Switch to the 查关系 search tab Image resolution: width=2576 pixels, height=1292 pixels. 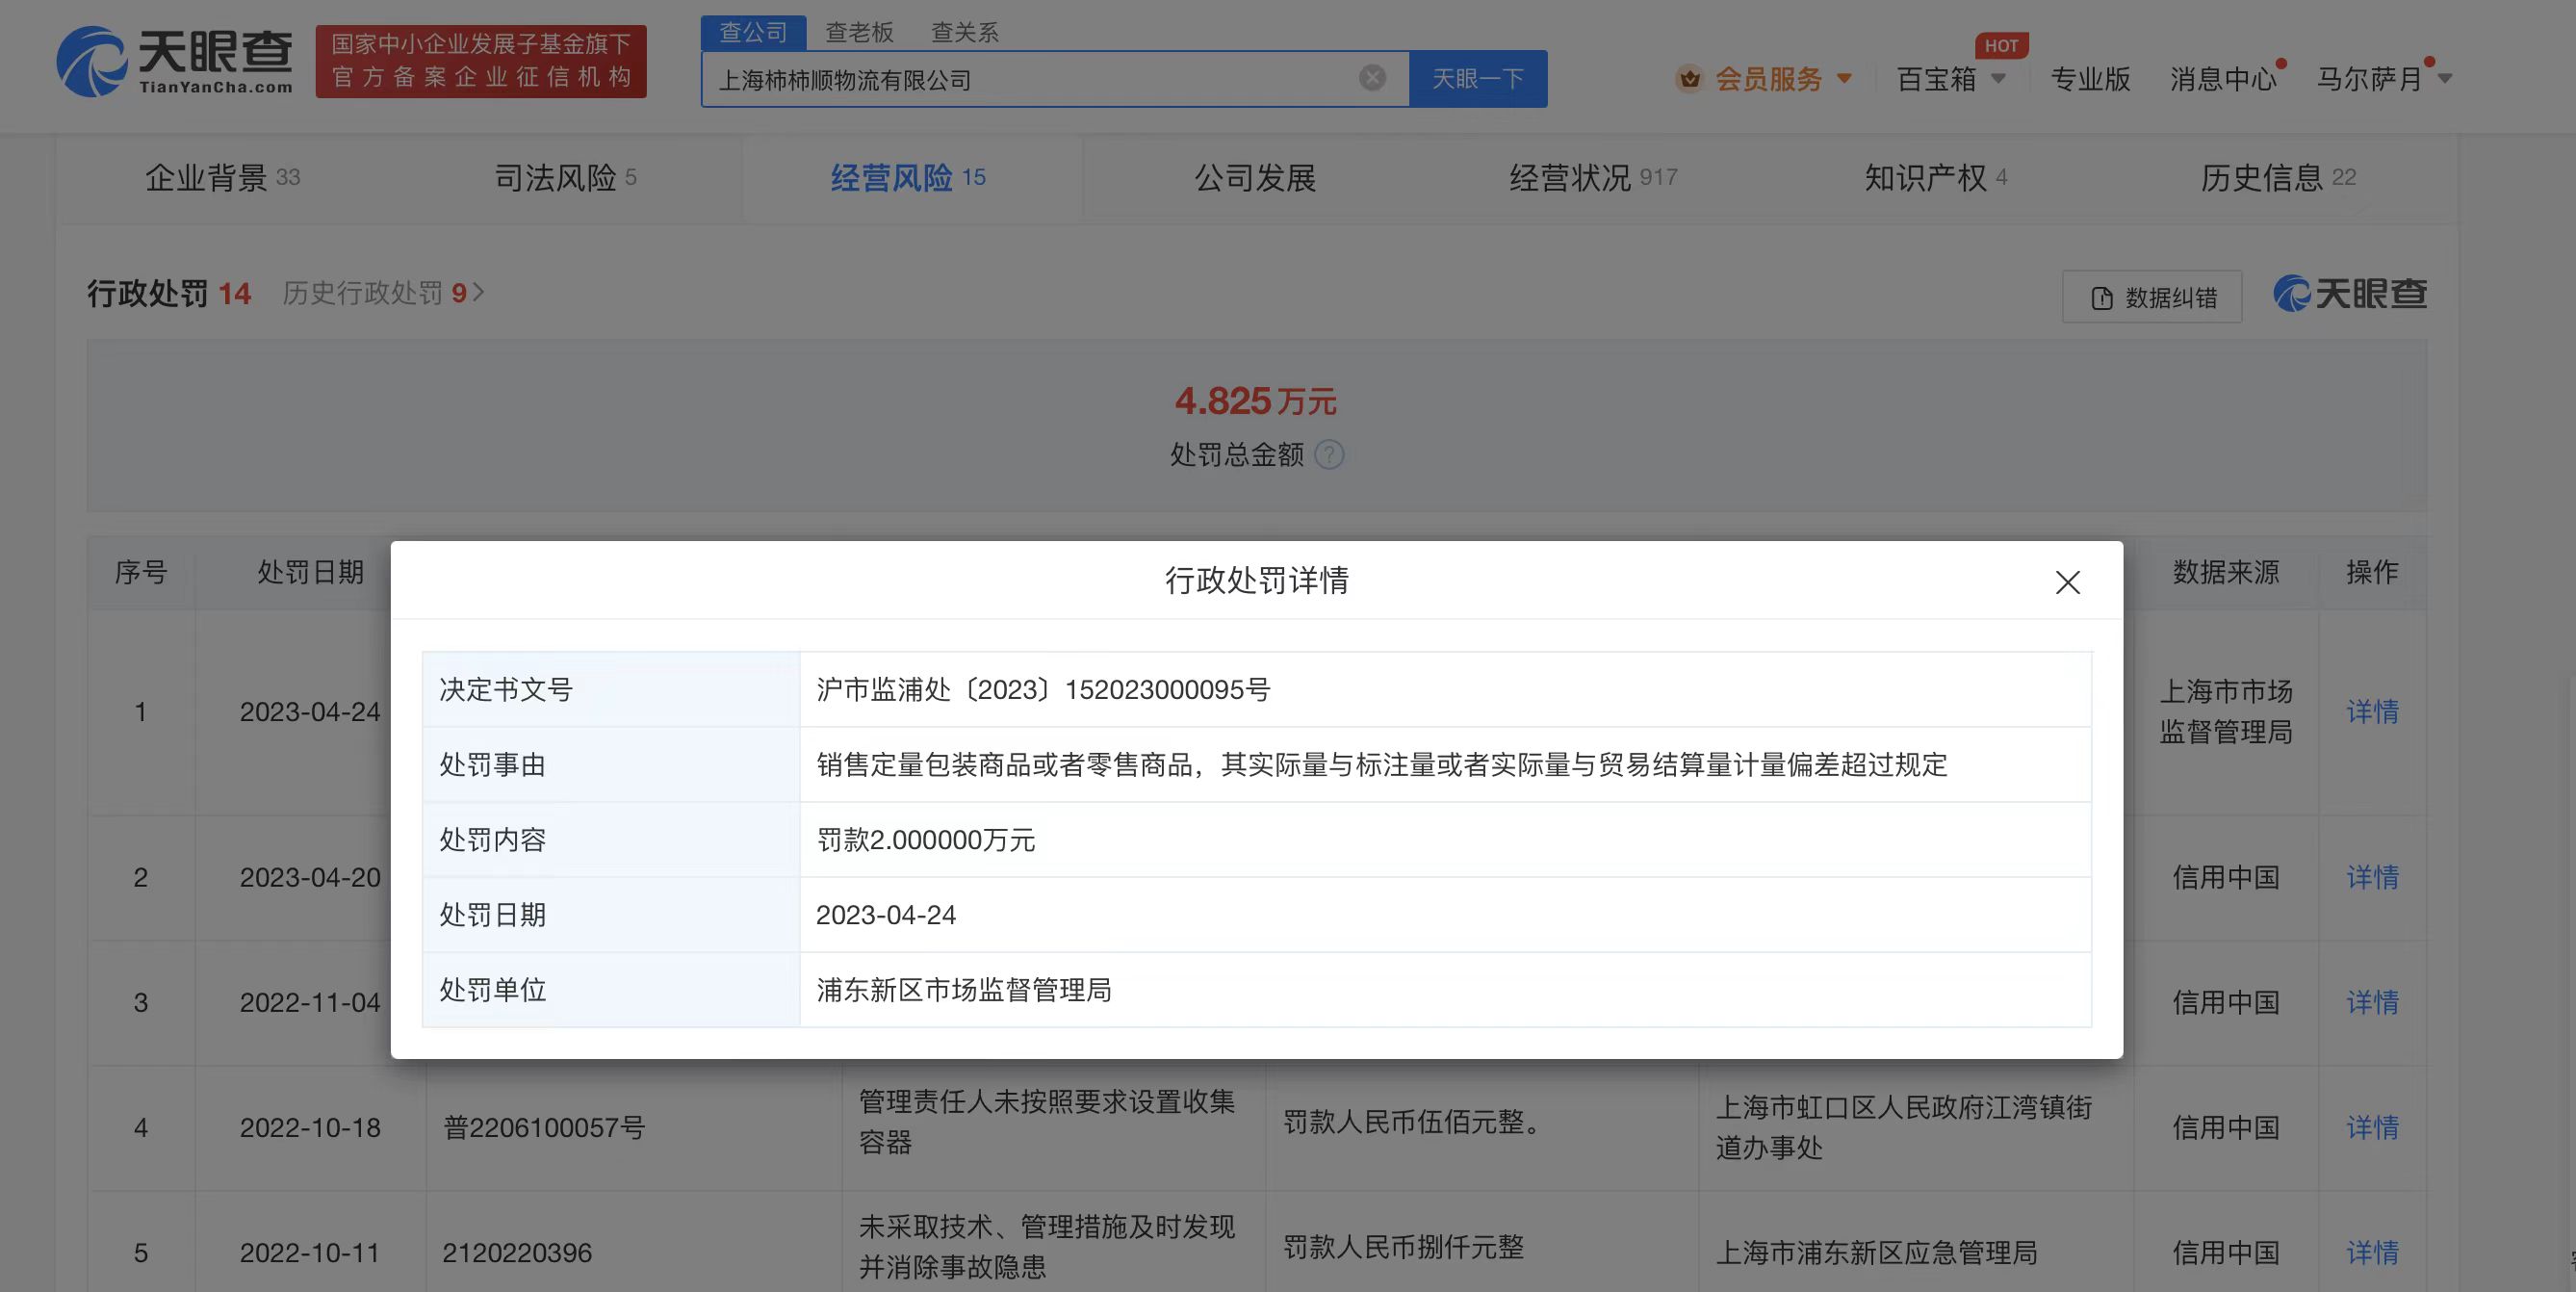pyautogui.click(x=964, y=32)
